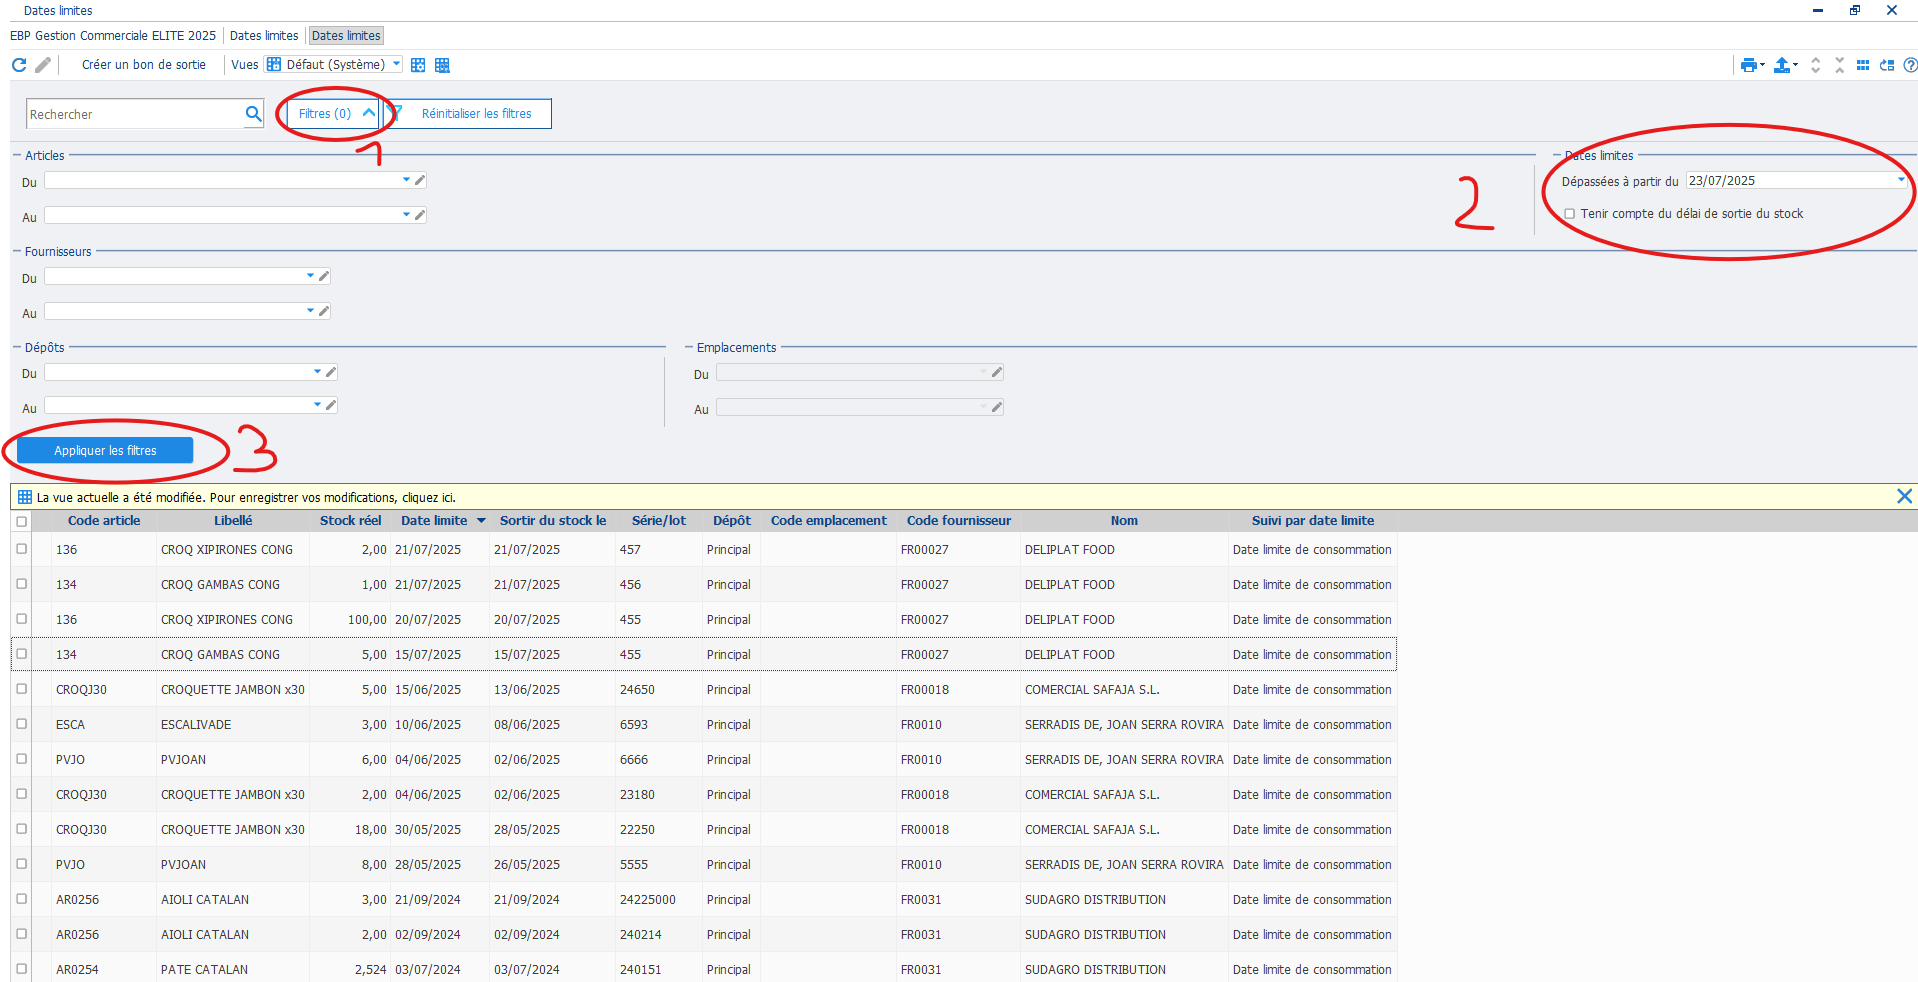Open the Vues Défaut (Système) dropdown
Image resolution: width=1918 pixels, height=982 pixels.
coord(397,64)
